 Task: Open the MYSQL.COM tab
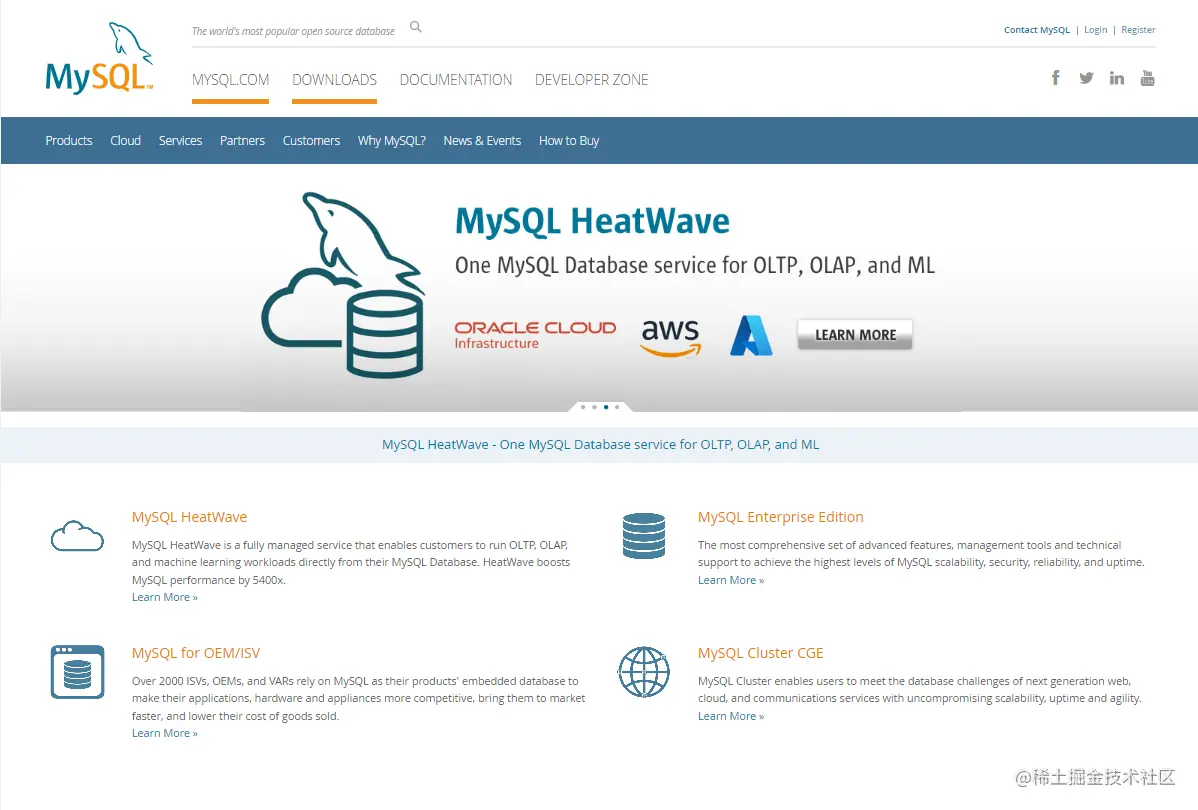tap(231, 80)
